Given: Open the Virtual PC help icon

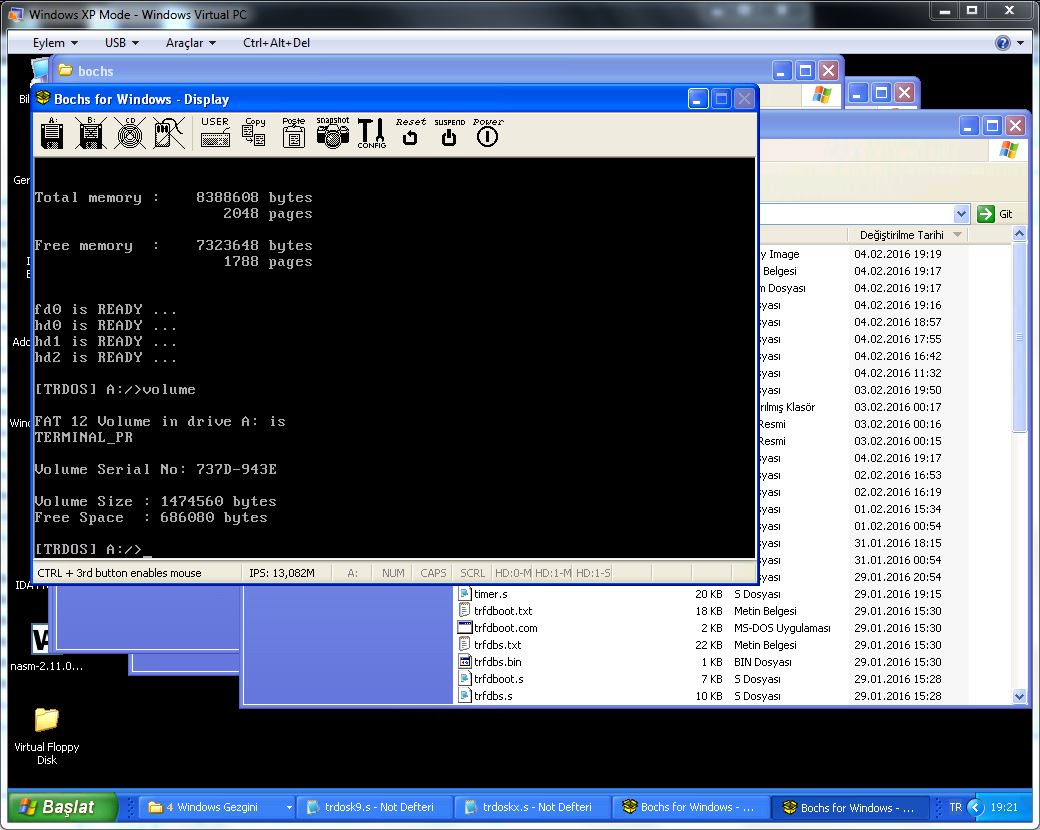Looking at the screenshot, I should 1002,43.
